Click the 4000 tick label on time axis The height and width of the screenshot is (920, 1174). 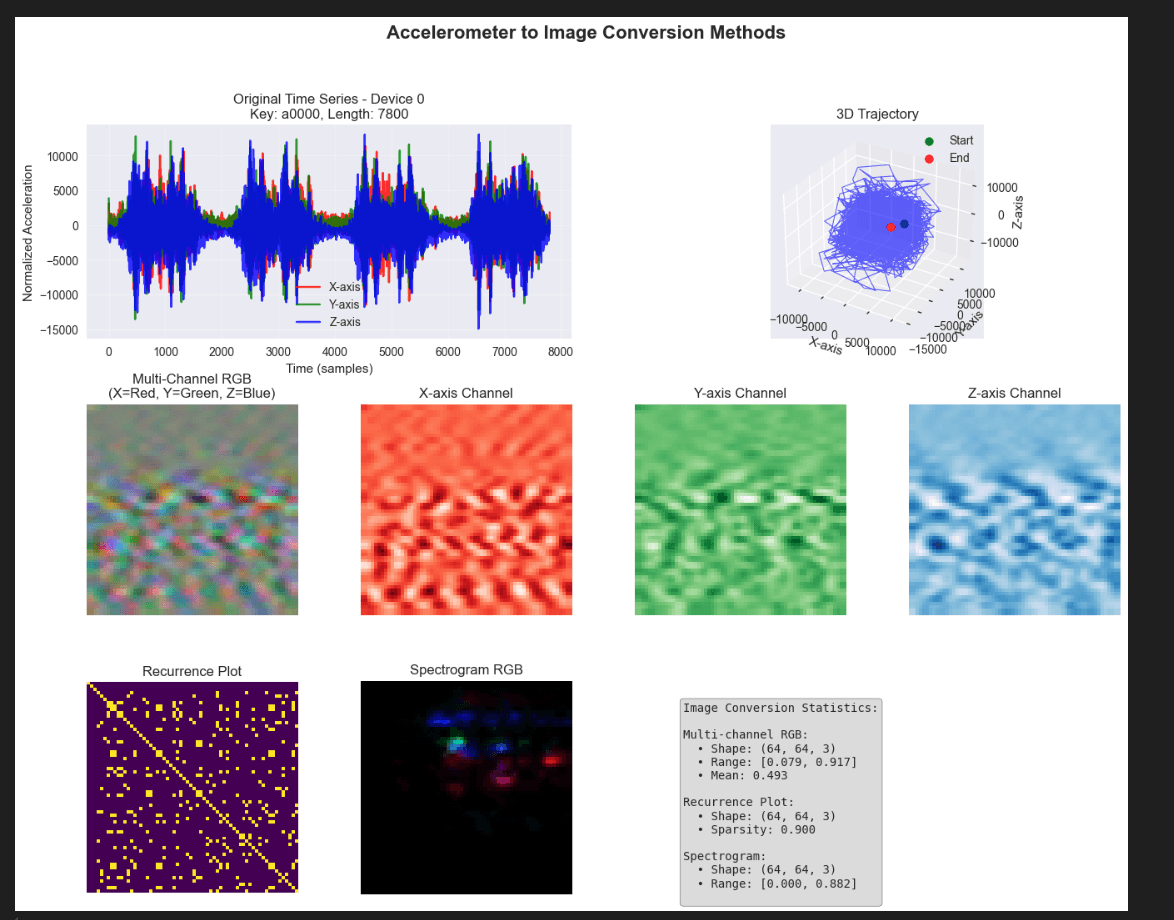335,351
